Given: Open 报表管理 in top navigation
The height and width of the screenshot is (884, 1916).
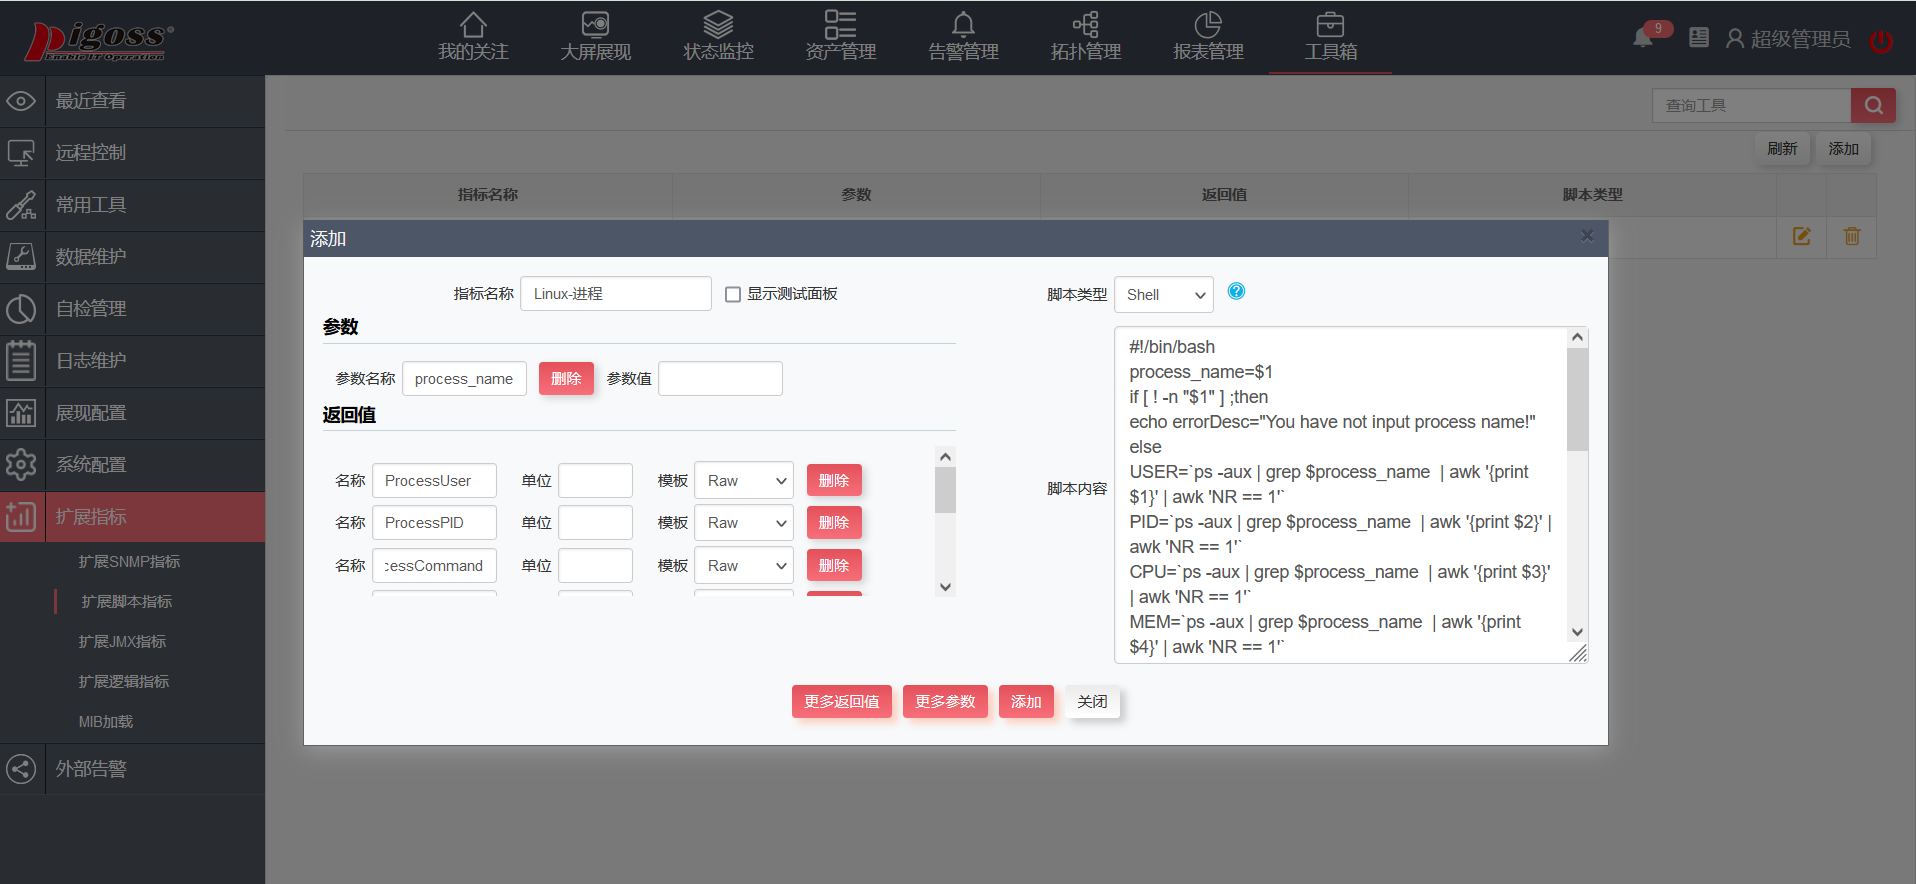Looking at the screenshot, I should (x=1208, y=37).
